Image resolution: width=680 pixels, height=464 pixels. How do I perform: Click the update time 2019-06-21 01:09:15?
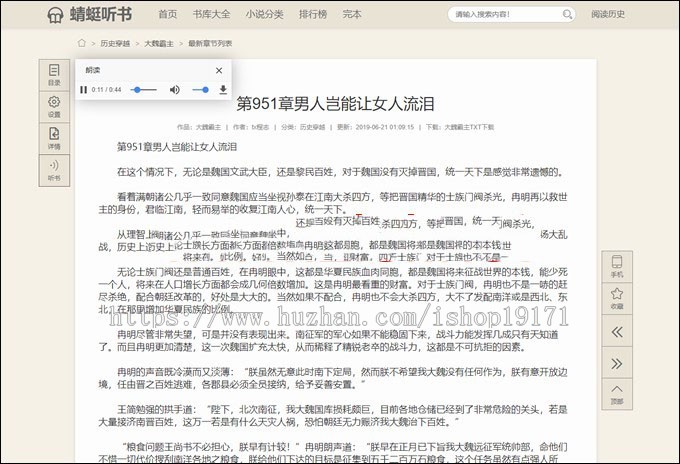coord(385,127)
